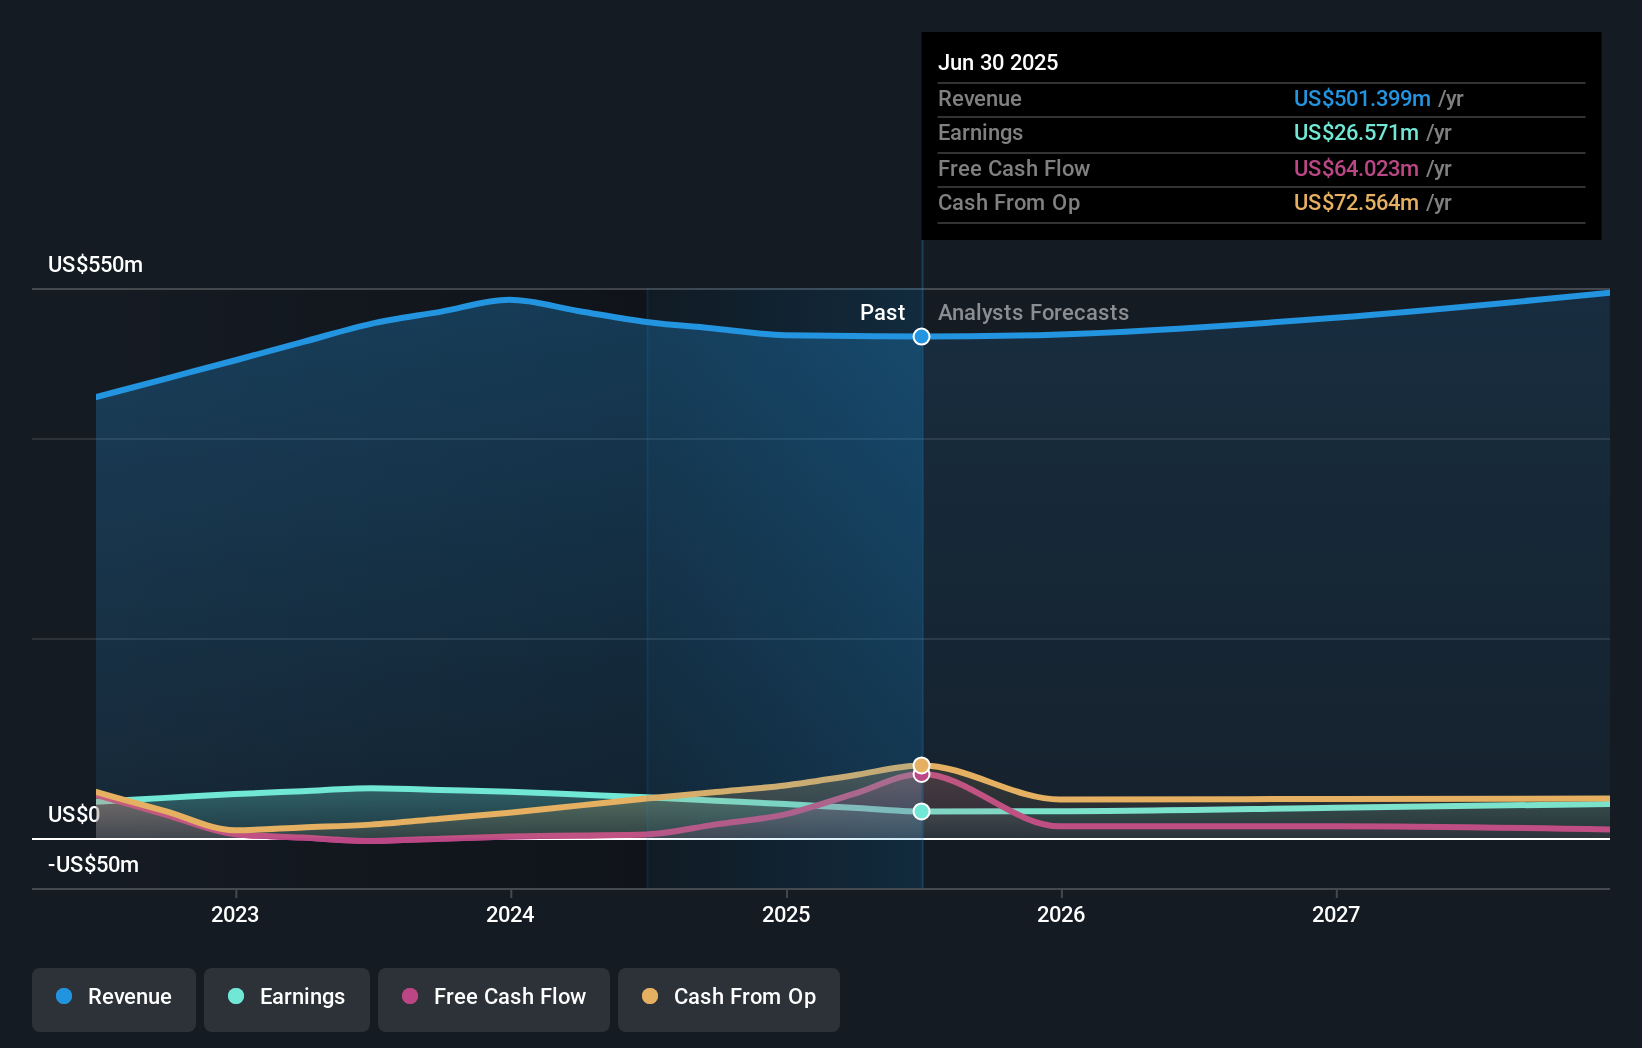Click the free cash flow value US$64.023m
1642x1048 pixels.
pyautogui.click(x=1356, y=168)
